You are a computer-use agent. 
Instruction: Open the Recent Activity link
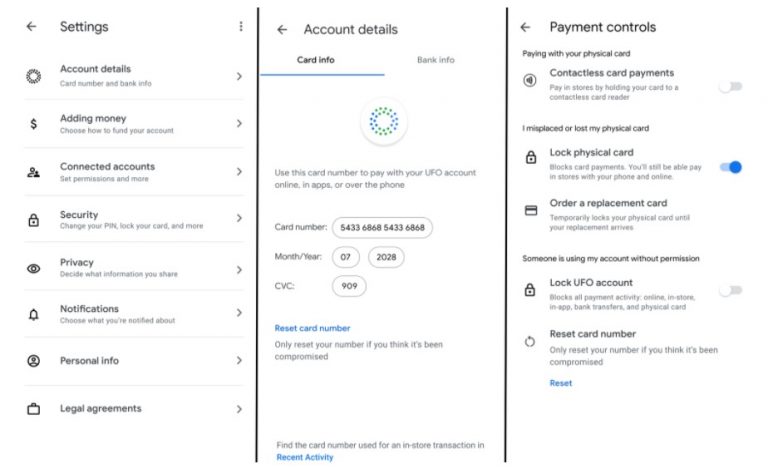305,457
